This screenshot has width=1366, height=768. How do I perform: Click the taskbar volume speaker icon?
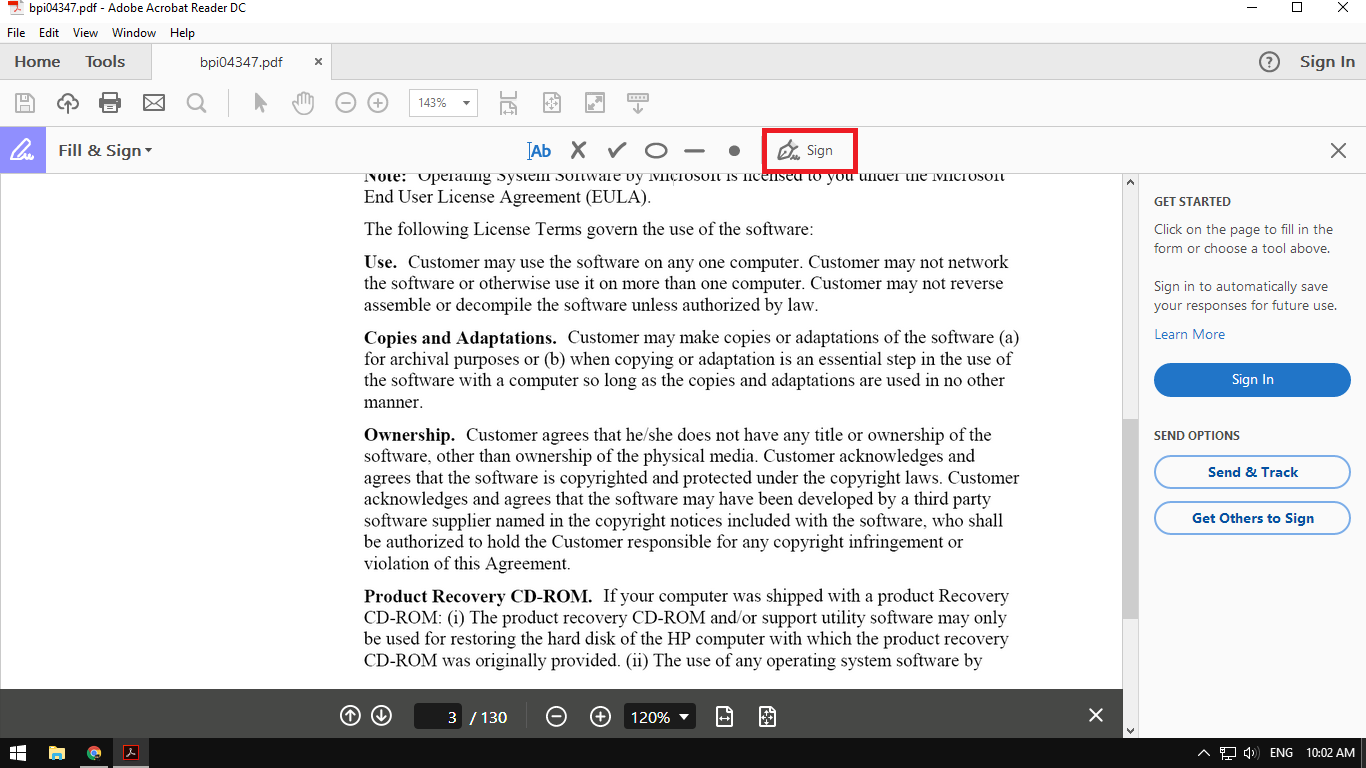coord(1251,753)
